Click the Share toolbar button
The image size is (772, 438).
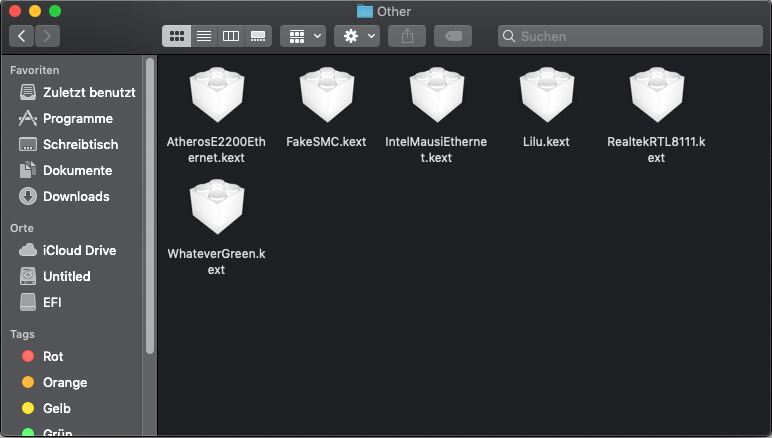[x=407, y=36]
